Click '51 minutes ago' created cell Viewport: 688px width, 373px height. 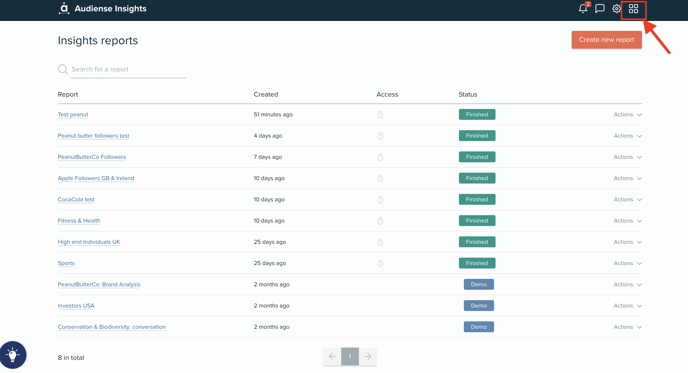(273, 115)
